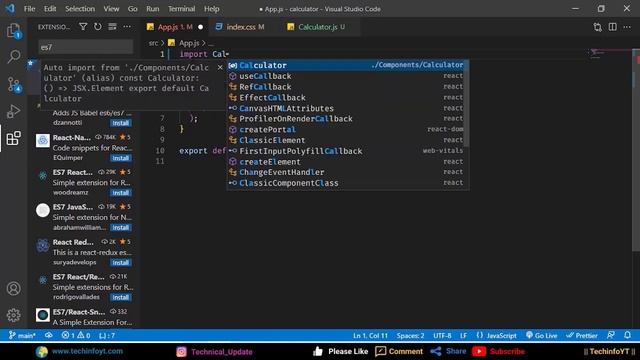Screen dimensions: 640x360
Task: Open the Run menu
Action: [153, 9]
